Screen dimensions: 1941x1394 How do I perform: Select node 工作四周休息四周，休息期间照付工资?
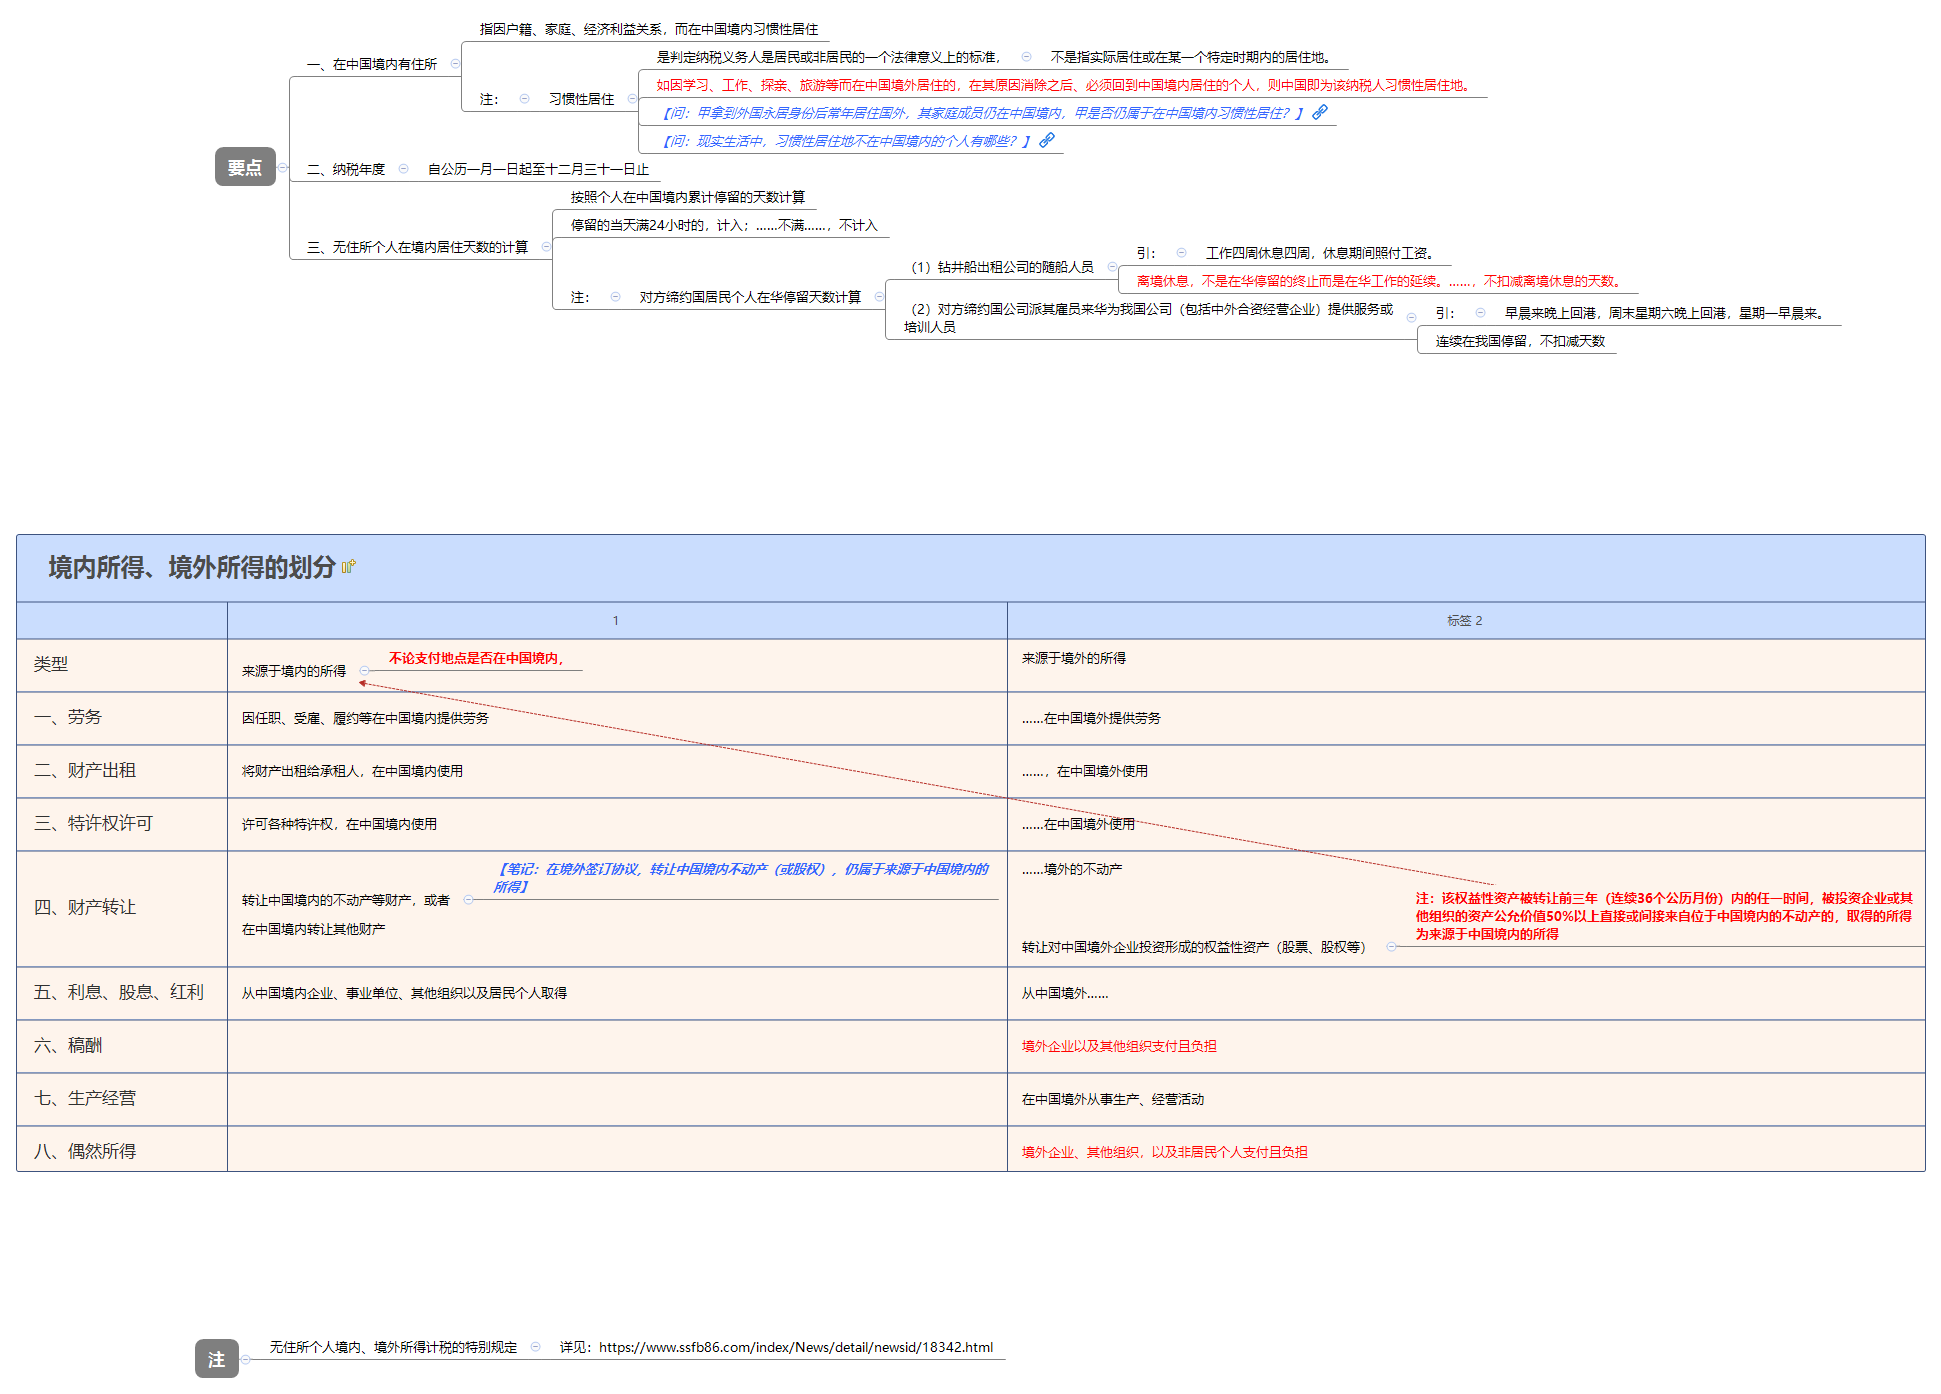(x=1323, y=253)
